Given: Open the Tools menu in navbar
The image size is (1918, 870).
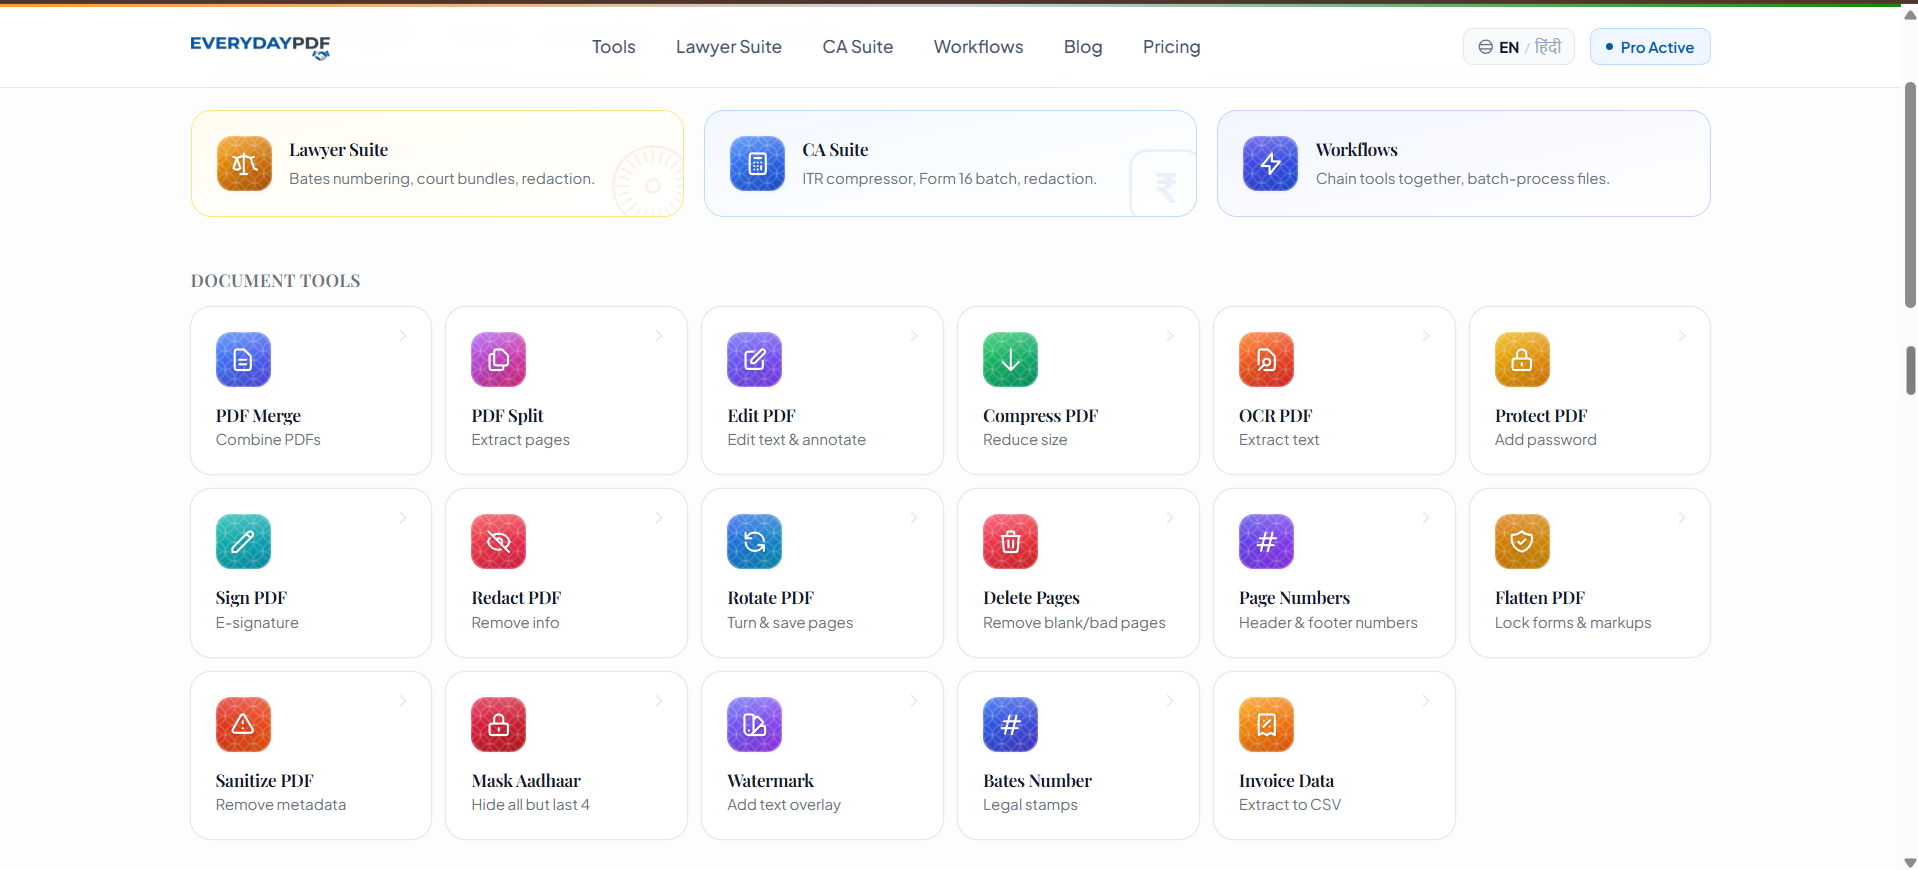Looking at the screenshot, I should pos(614,47).
